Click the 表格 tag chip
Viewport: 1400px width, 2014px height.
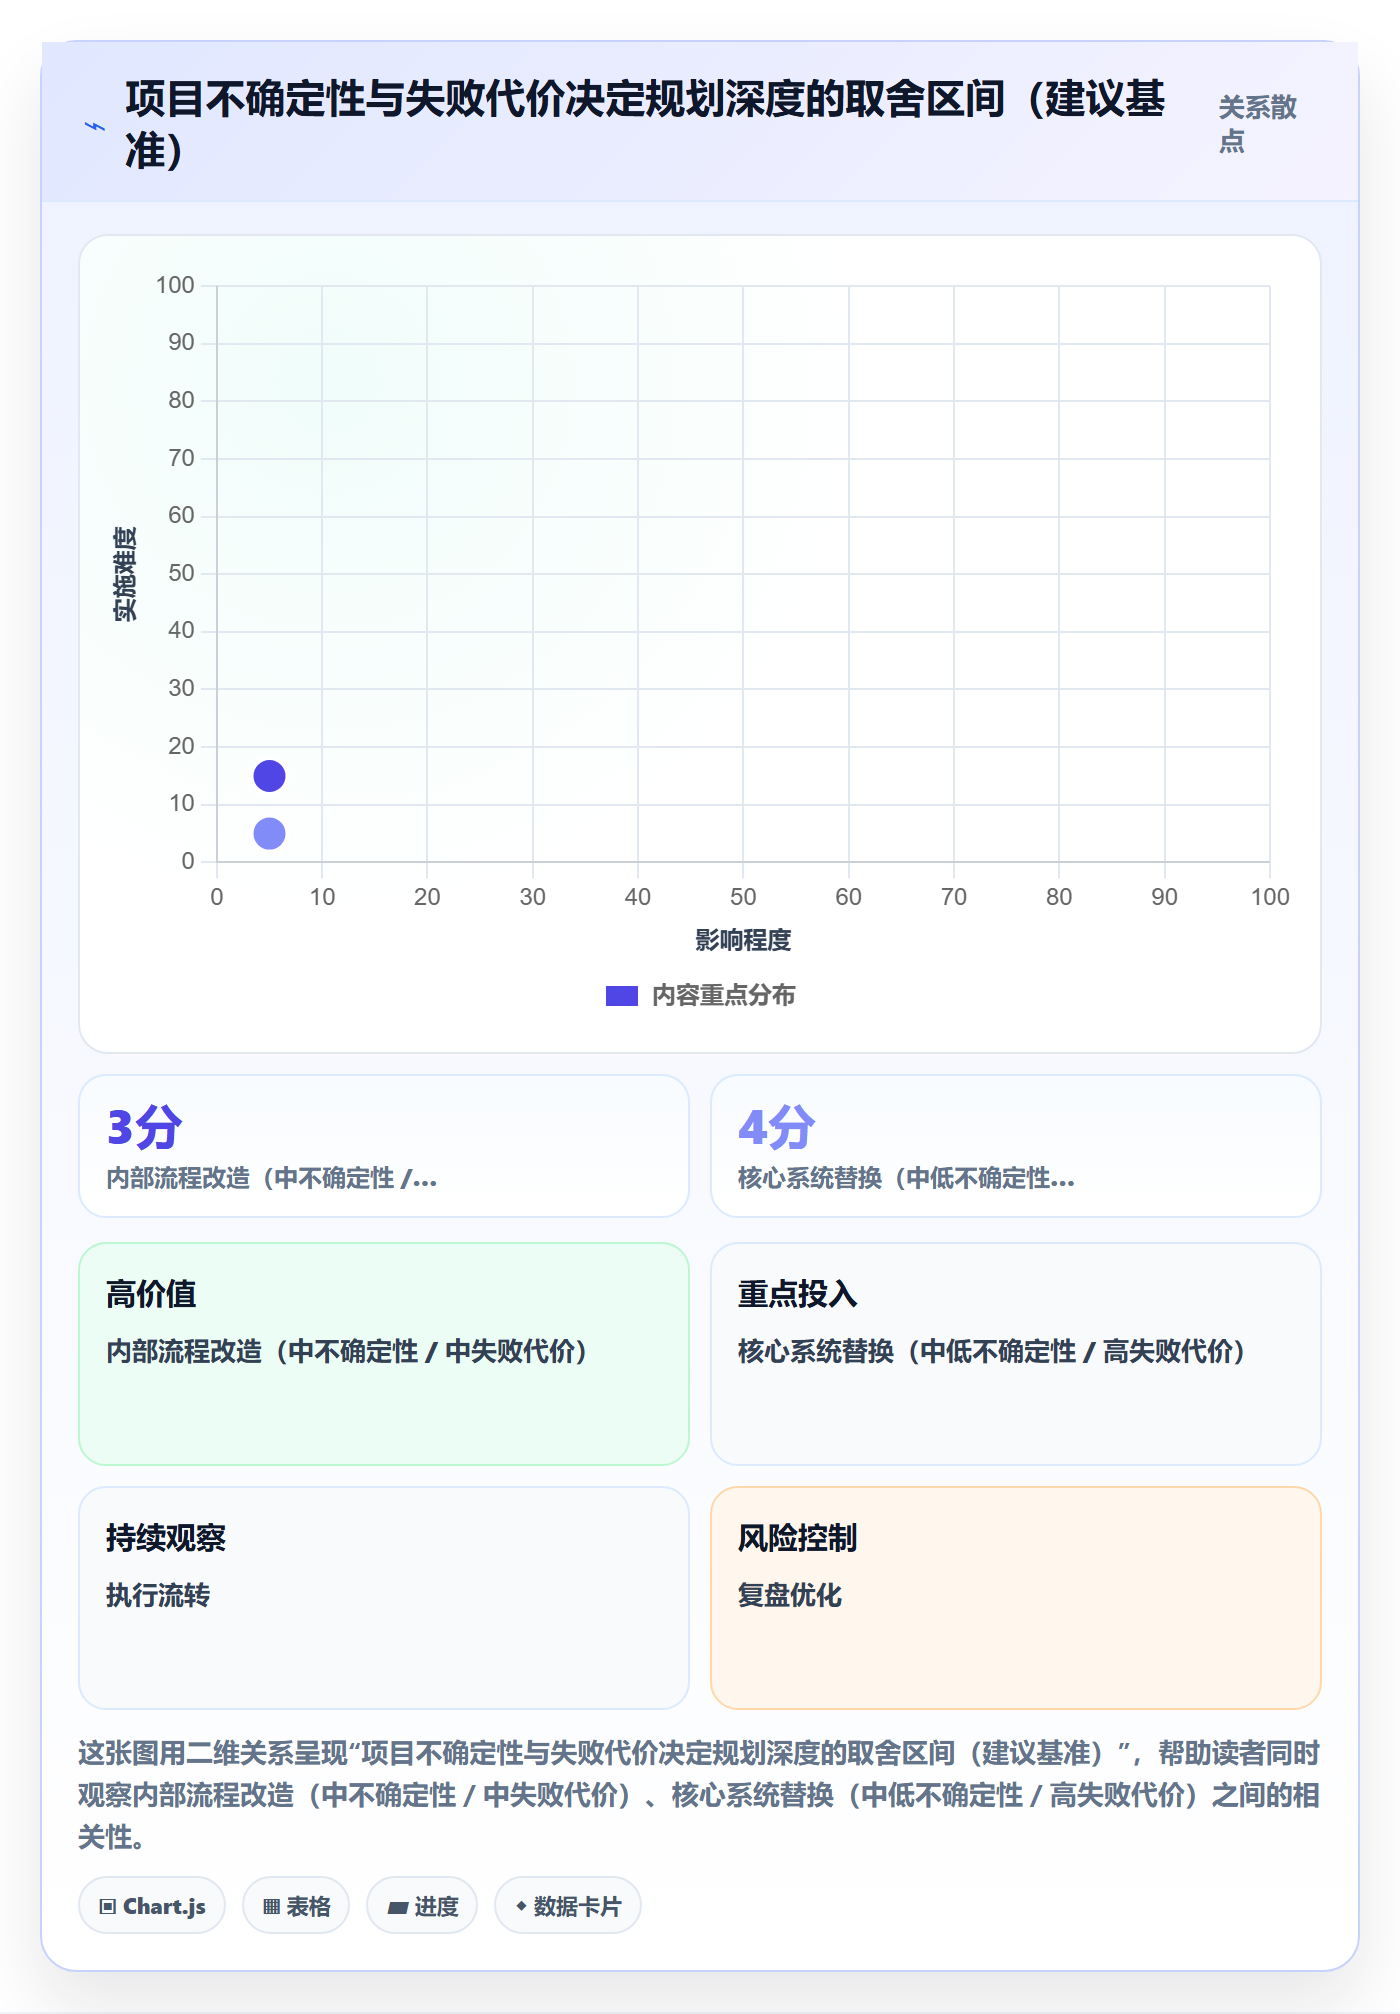click(296, 1906)
